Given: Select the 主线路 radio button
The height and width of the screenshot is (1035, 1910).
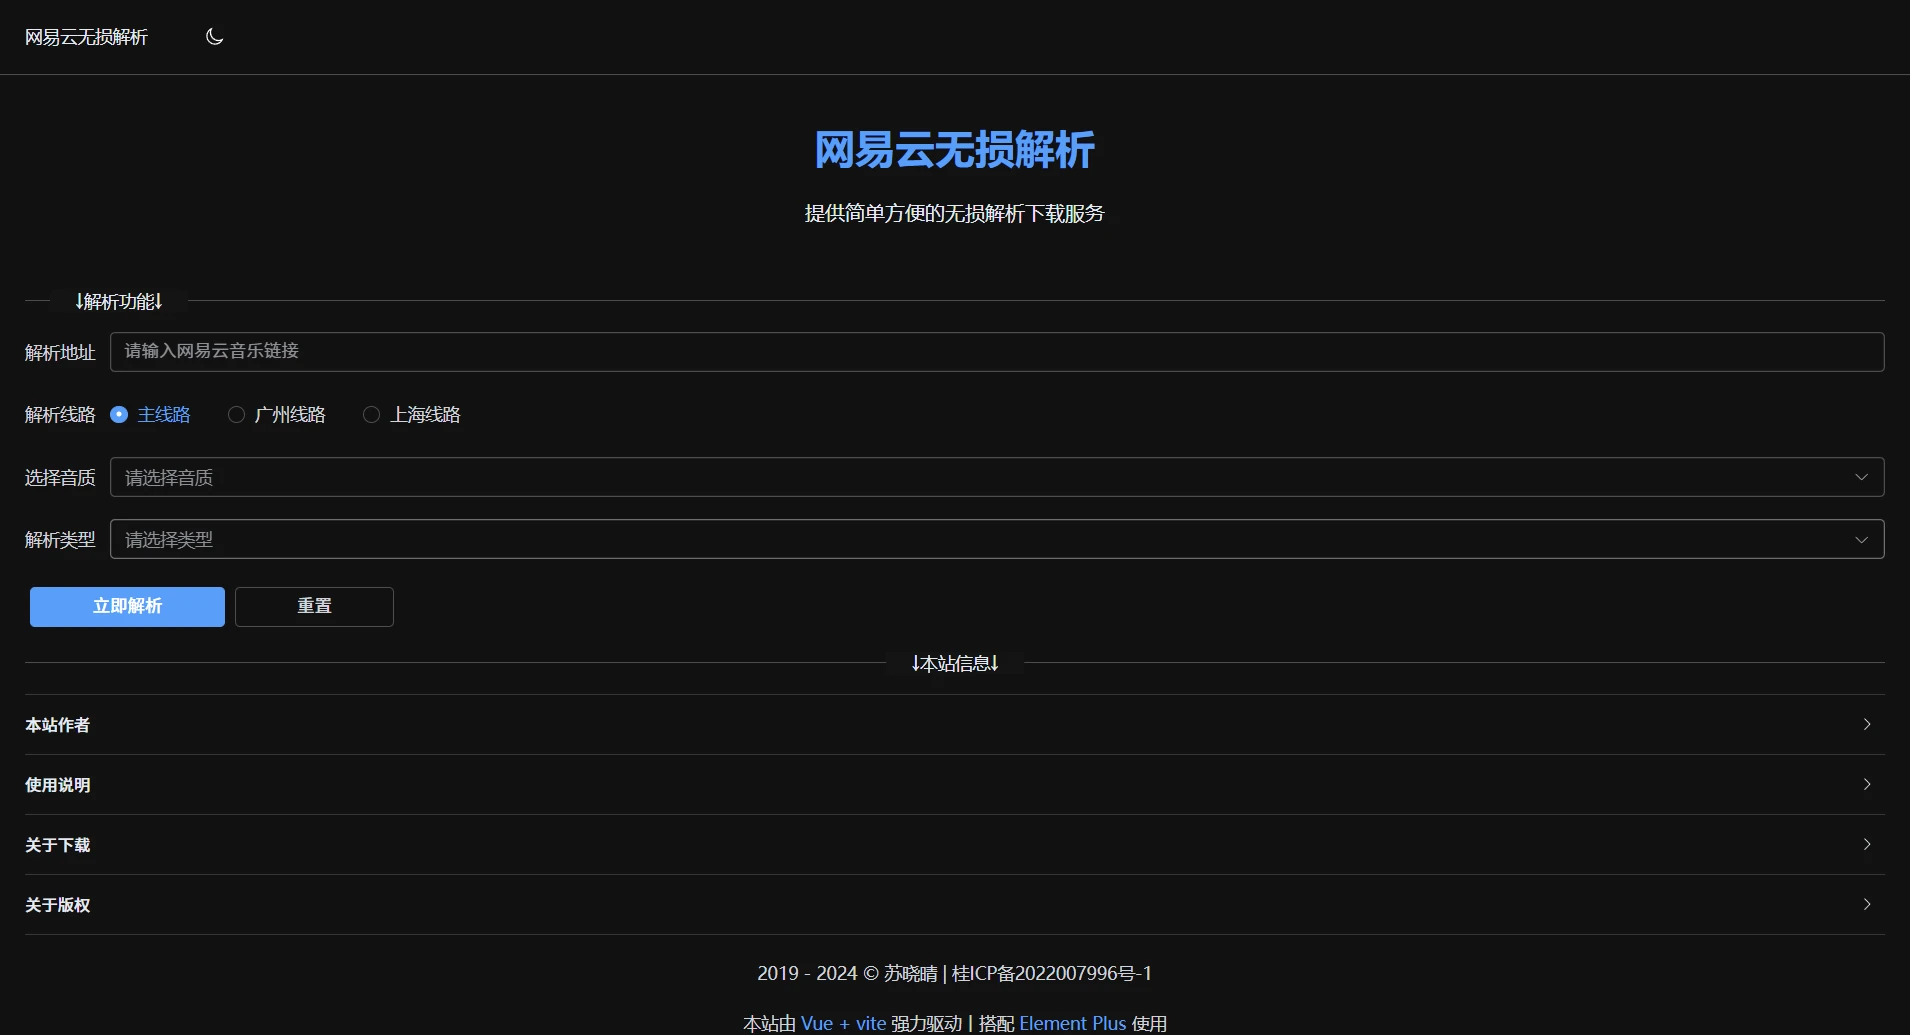Looking at the screenshot, I should [x=150, y=414].
